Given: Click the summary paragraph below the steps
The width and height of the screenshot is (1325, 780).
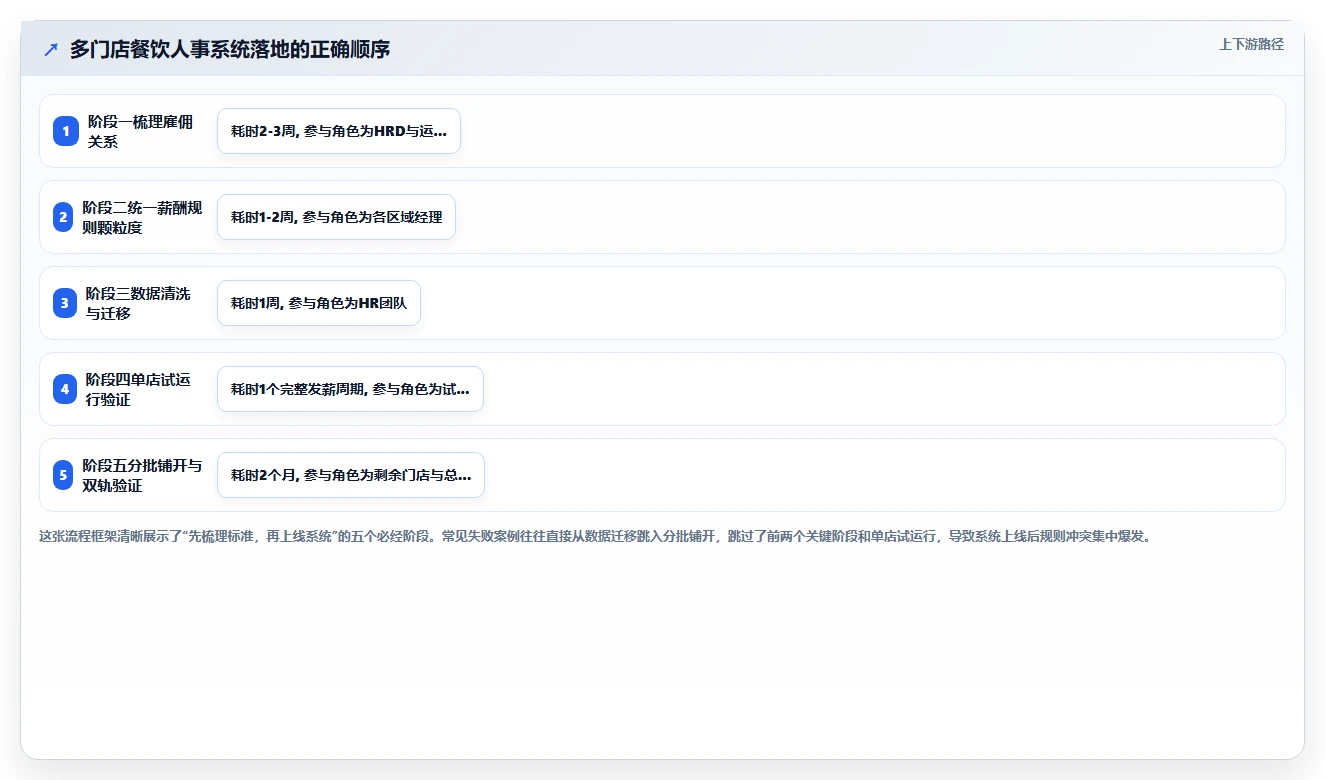Looking at the screenshot, I should [x=596, y=536].
